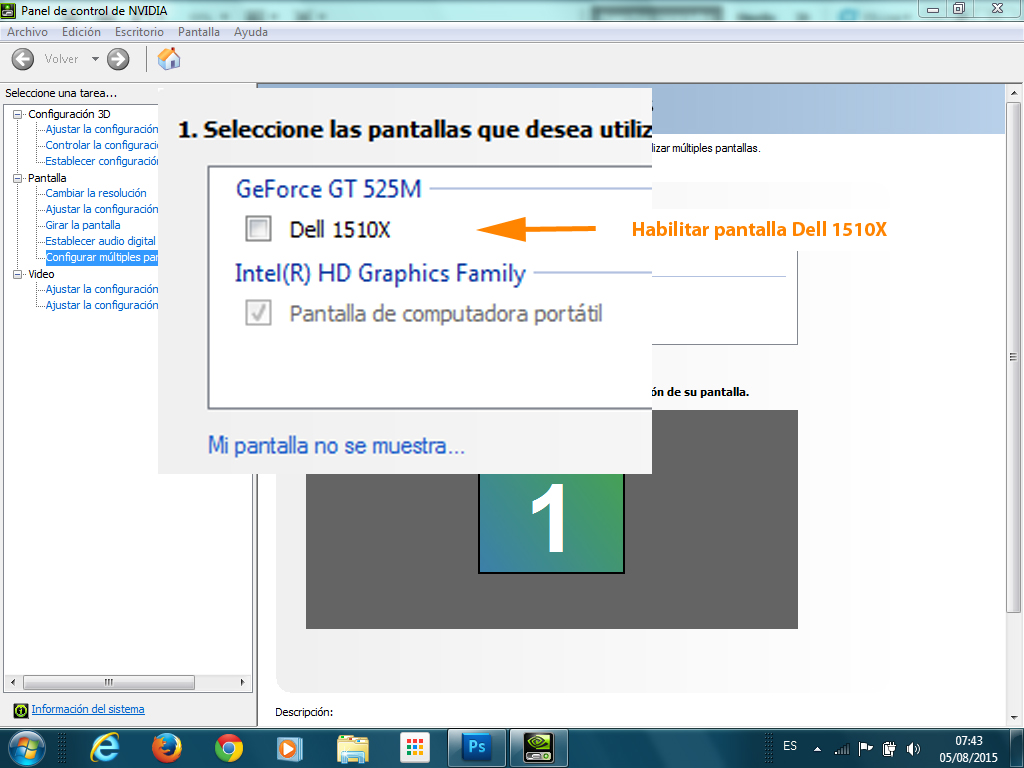The width and height of the screenshot is (1024, 768).
Task: Open Action Center flag icon
Action: [x=866, y=748]
